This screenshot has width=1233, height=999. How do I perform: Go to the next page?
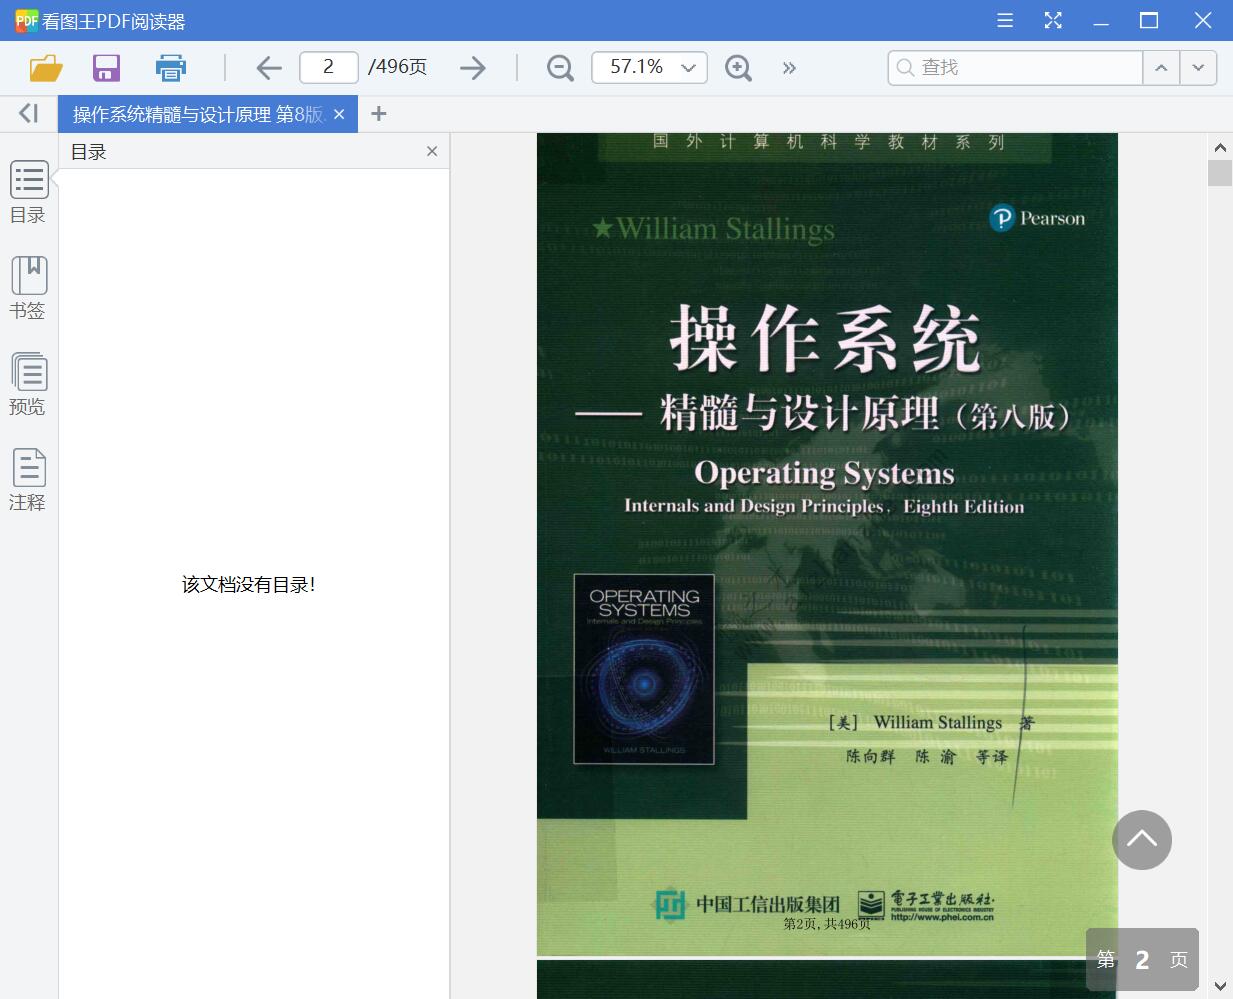pos(472,67)
